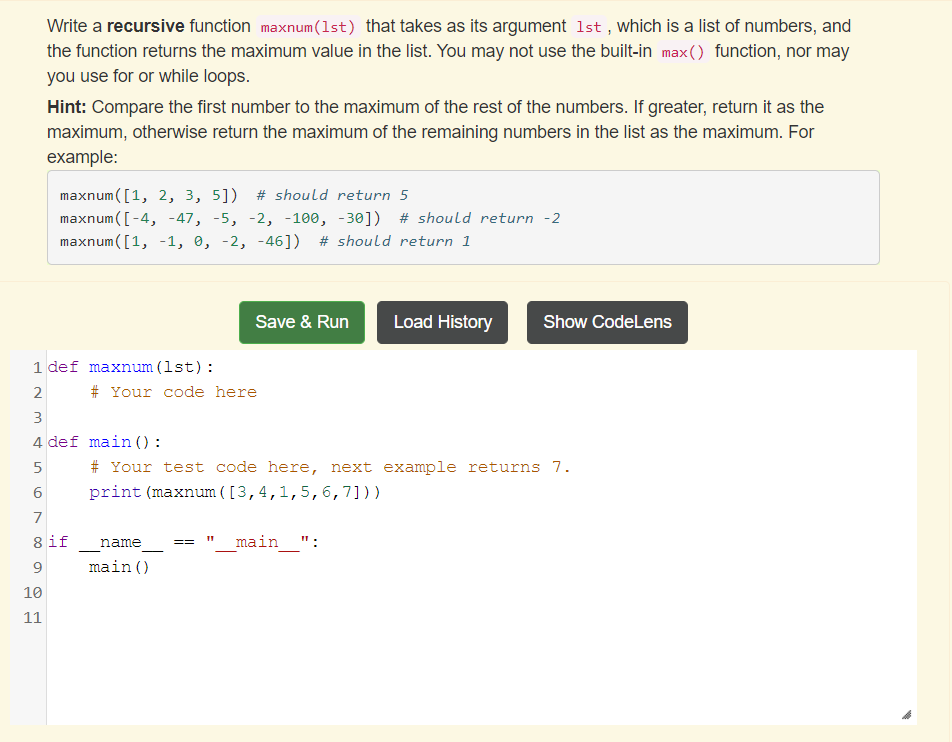
Task: Place cursor on '# Your code here' line
Action: (173, 392)
